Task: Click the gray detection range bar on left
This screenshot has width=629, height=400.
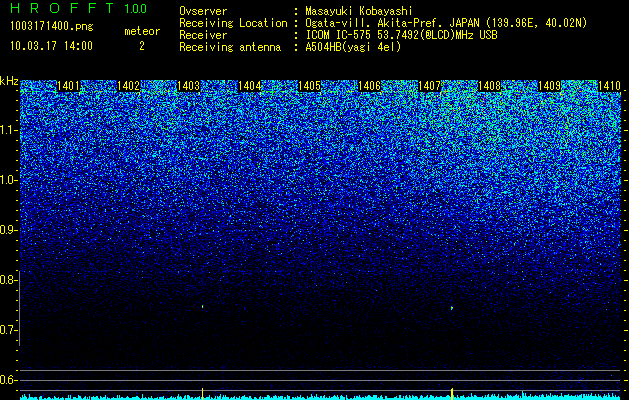Action: tap(20, 308)
